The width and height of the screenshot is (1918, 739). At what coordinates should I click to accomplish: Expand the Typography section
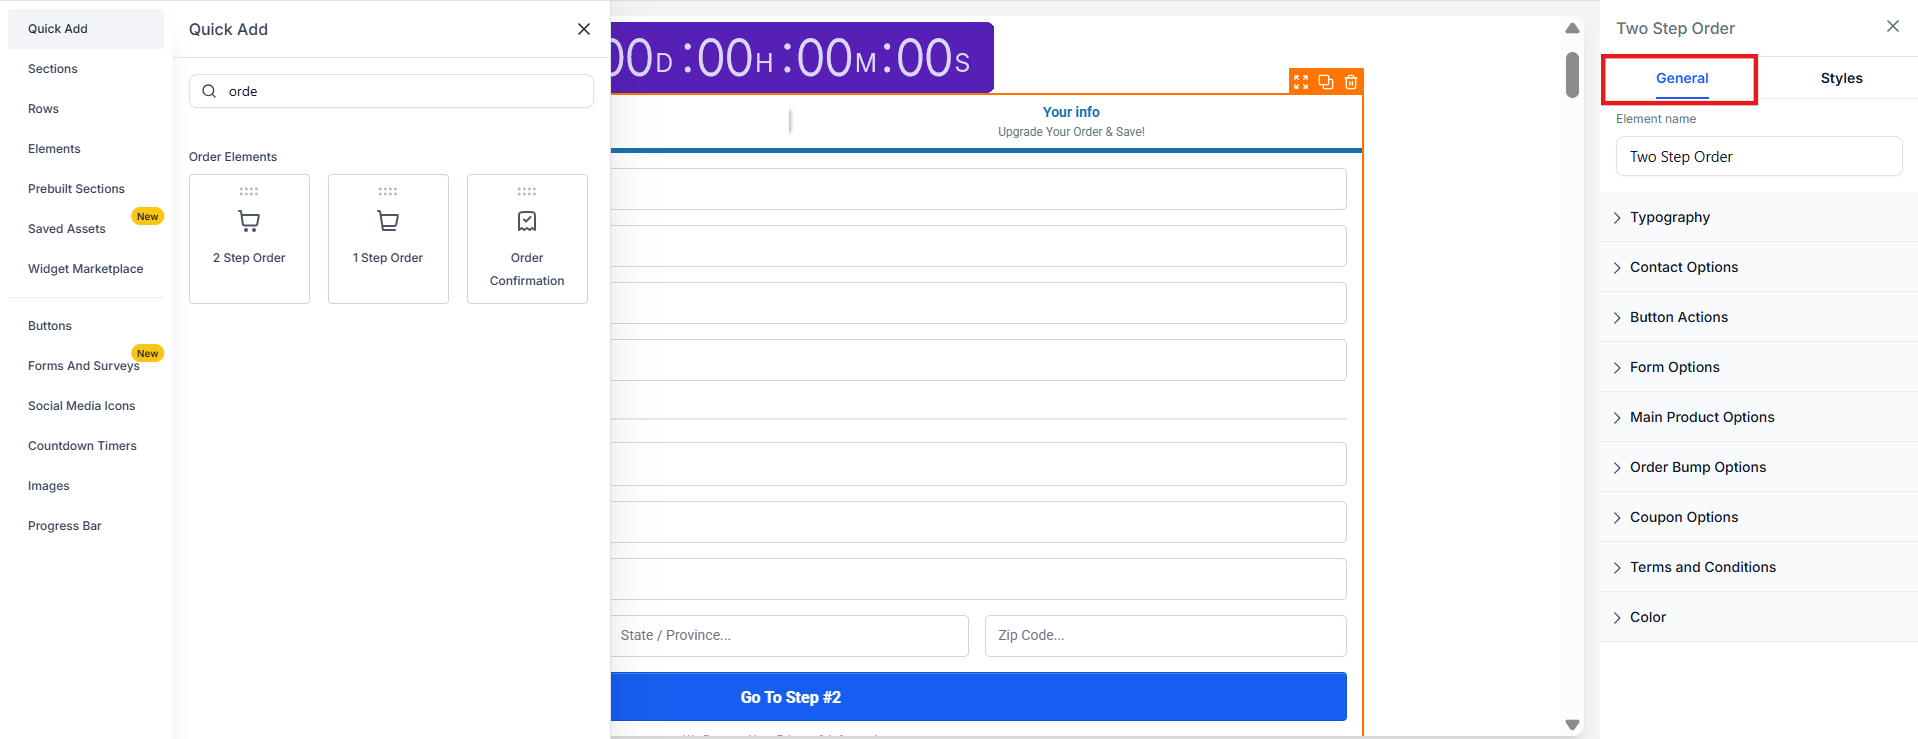[x=1759, y=217]
